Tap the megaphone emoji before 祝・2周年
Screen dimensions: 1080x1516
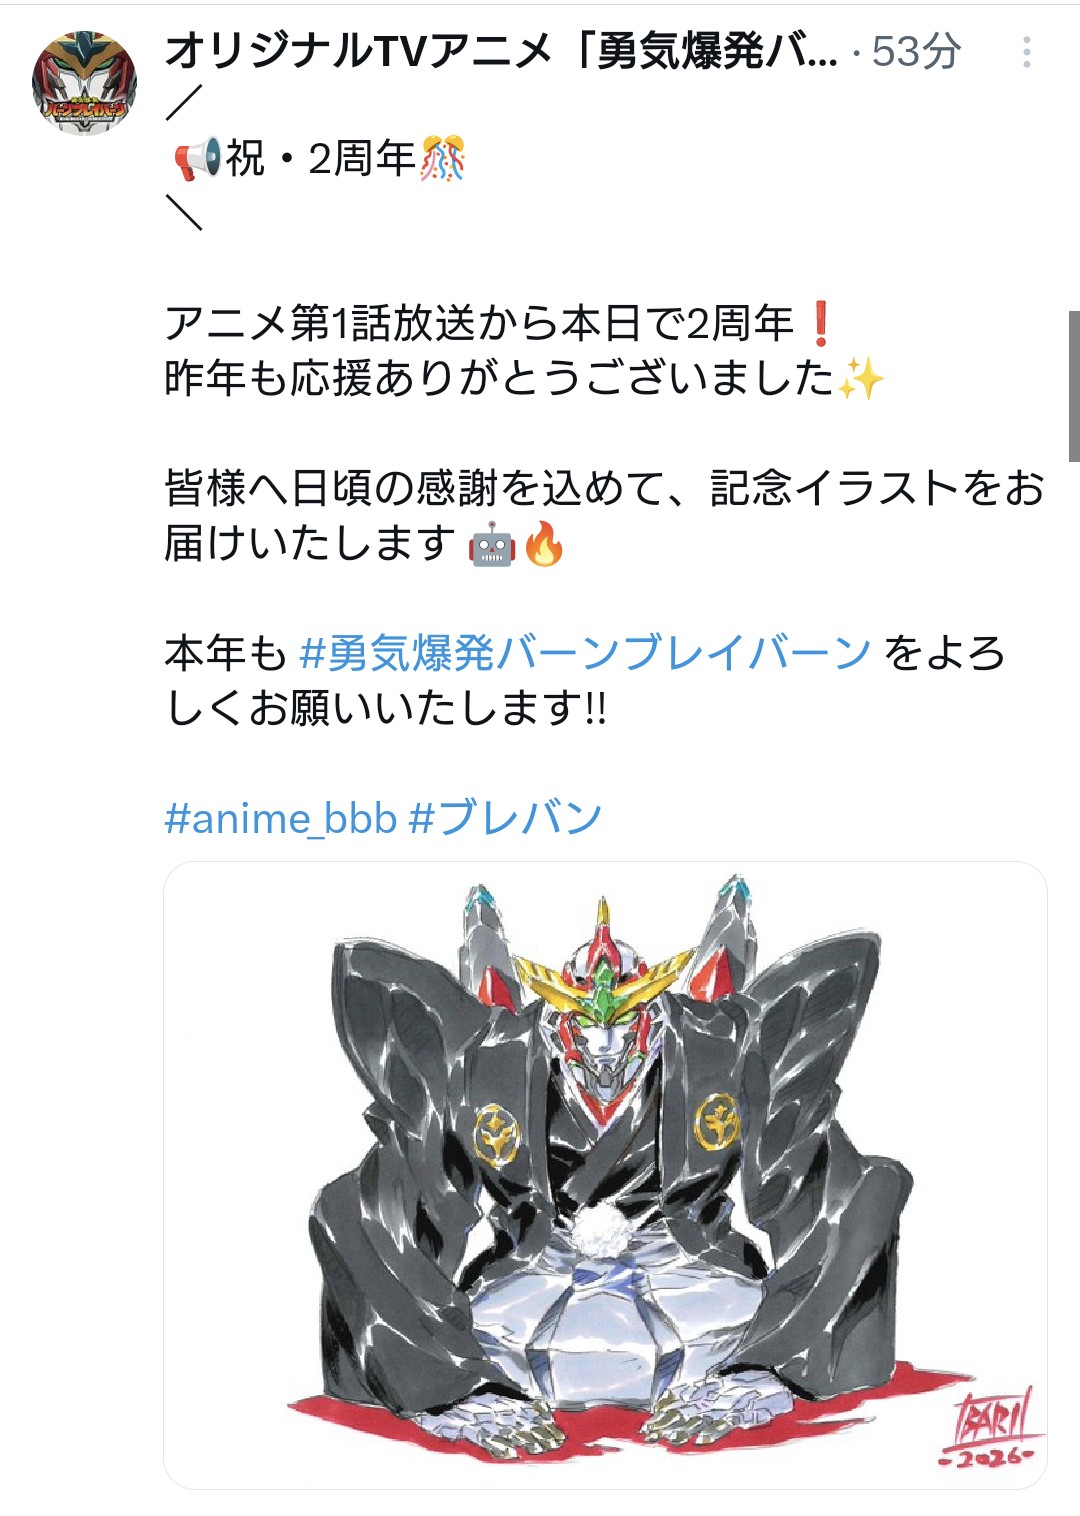coord(197,159)
